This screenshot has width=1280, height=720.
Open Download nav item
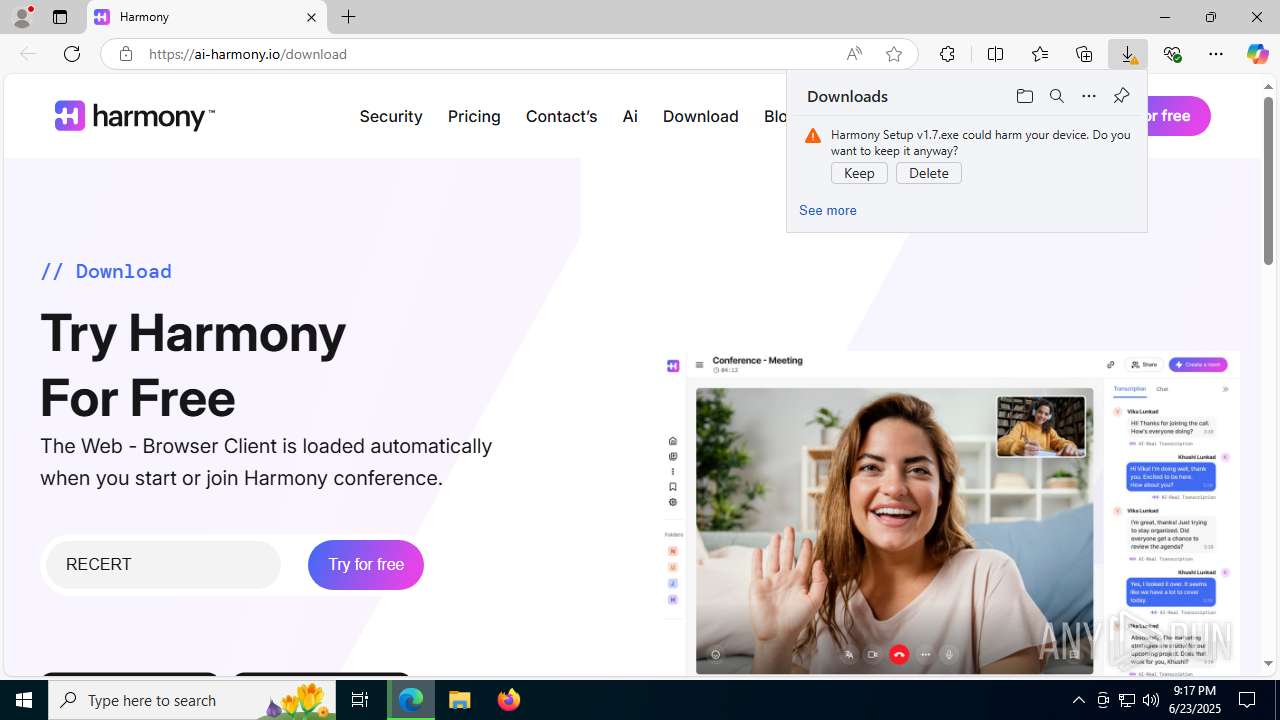pyautogui.click(x=700, y=116)
